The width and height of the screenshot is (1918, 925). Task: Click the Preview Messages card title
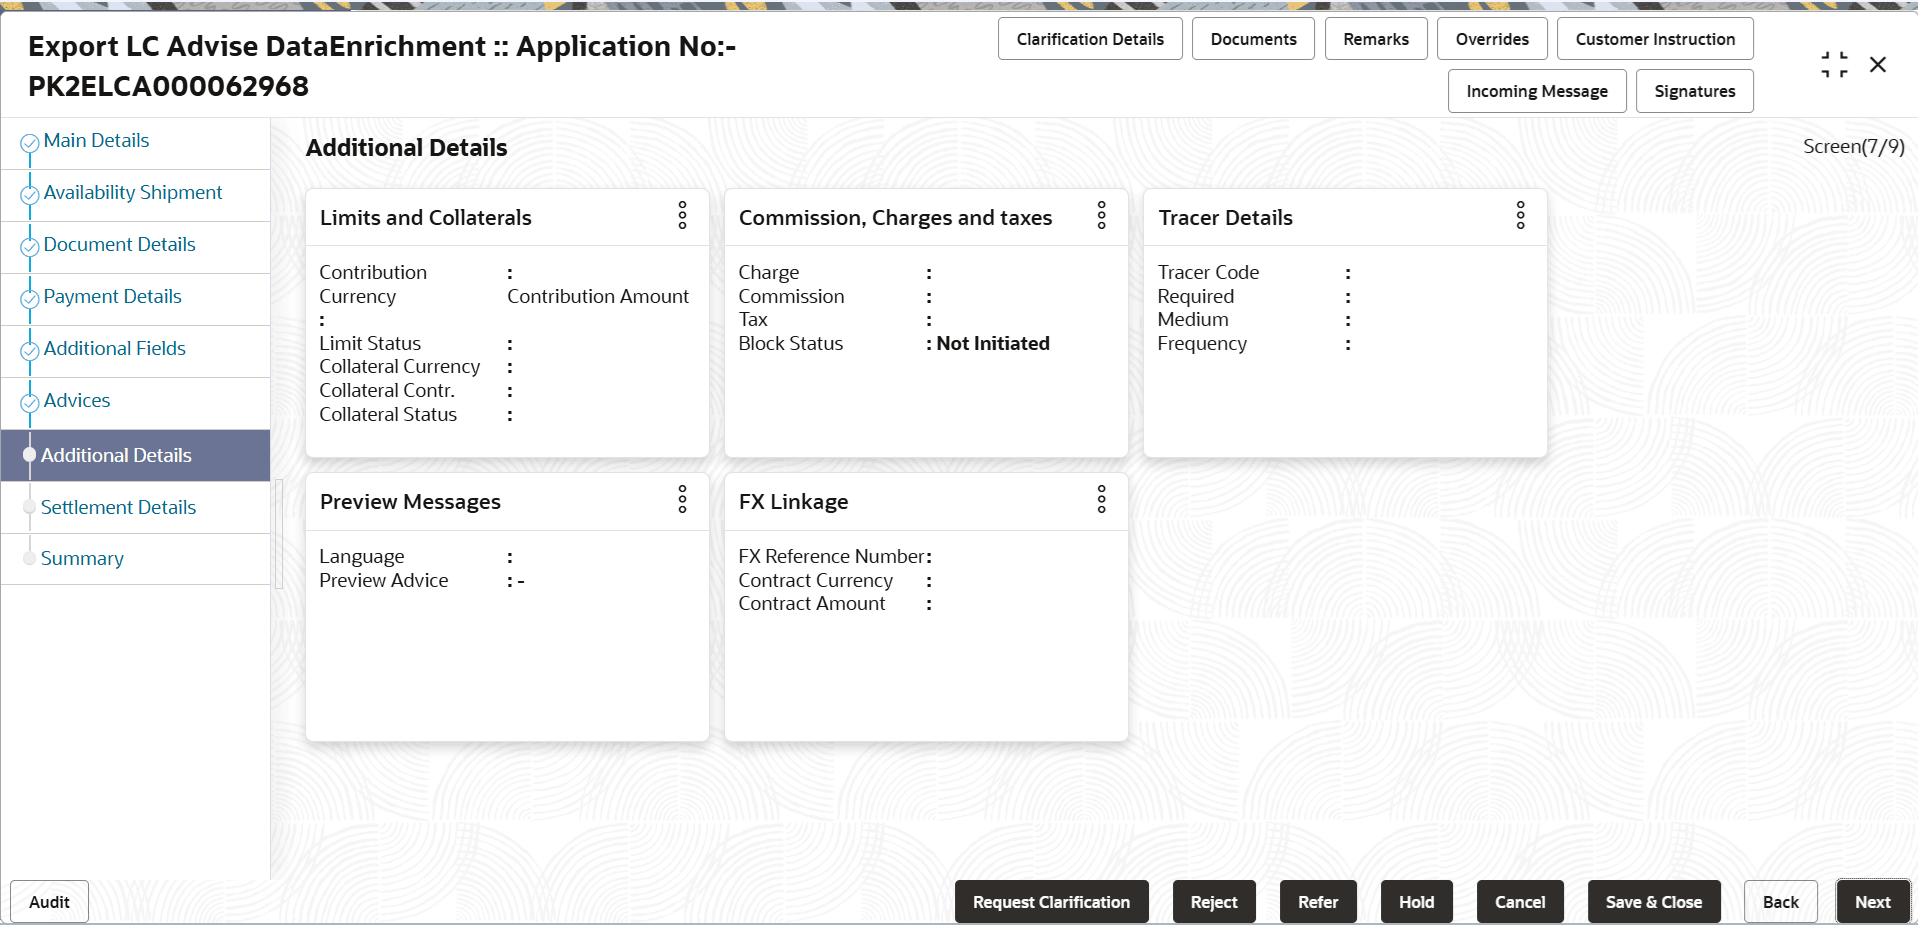pyautogui.click(x=410, y=502)
